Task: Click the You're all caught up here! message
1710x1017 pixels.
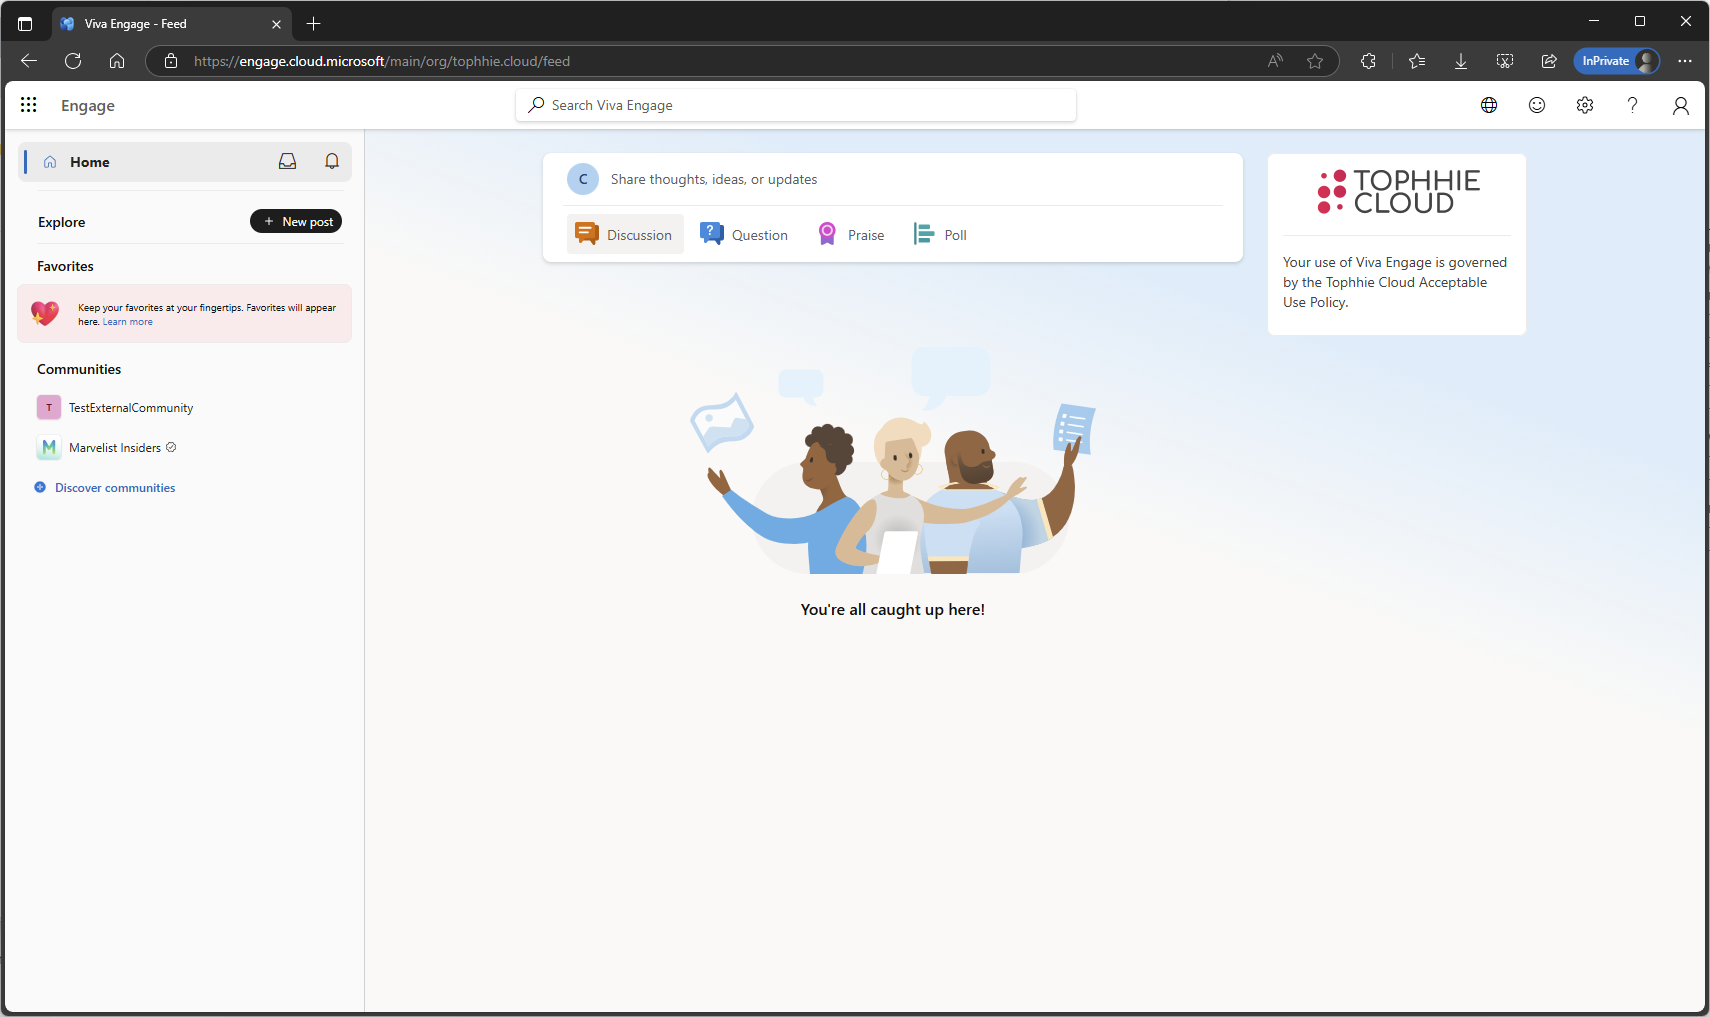Action: click(893, 609)
